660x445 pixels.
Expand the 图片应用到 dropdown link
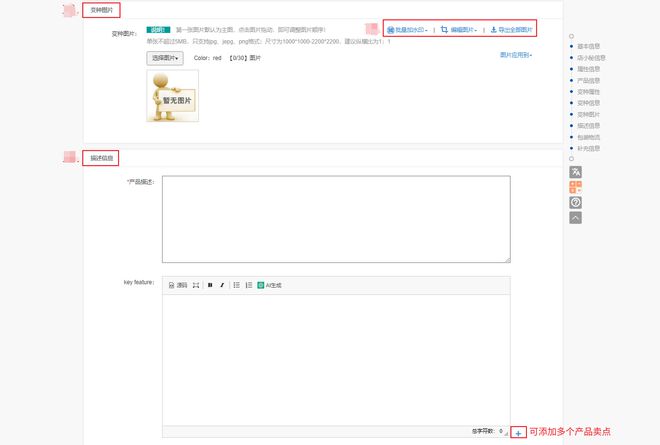click(516, 55)
